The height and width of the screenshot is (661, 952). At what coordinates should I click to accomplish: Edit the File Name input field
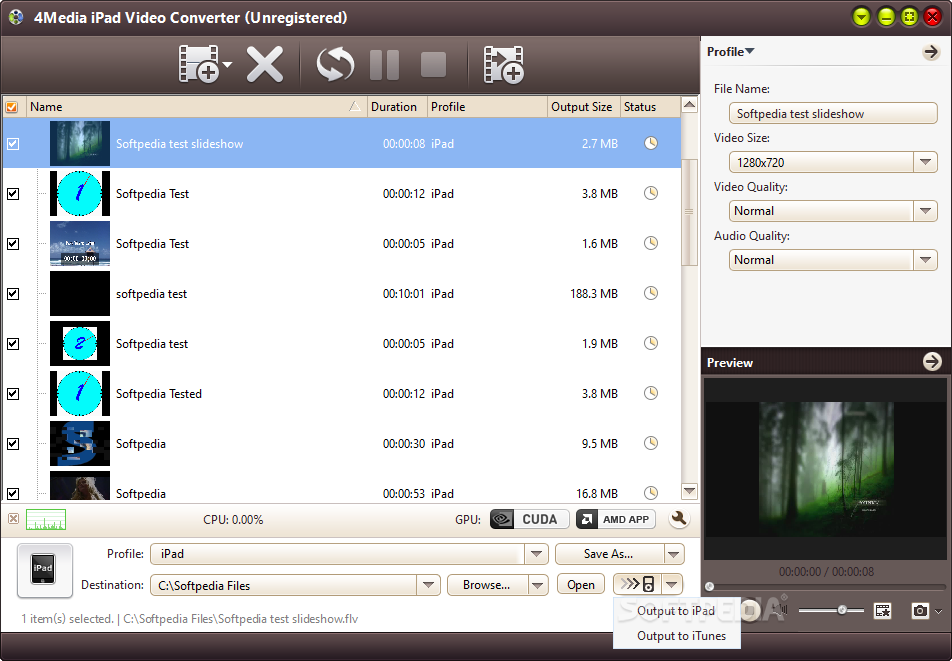[832, 114]
